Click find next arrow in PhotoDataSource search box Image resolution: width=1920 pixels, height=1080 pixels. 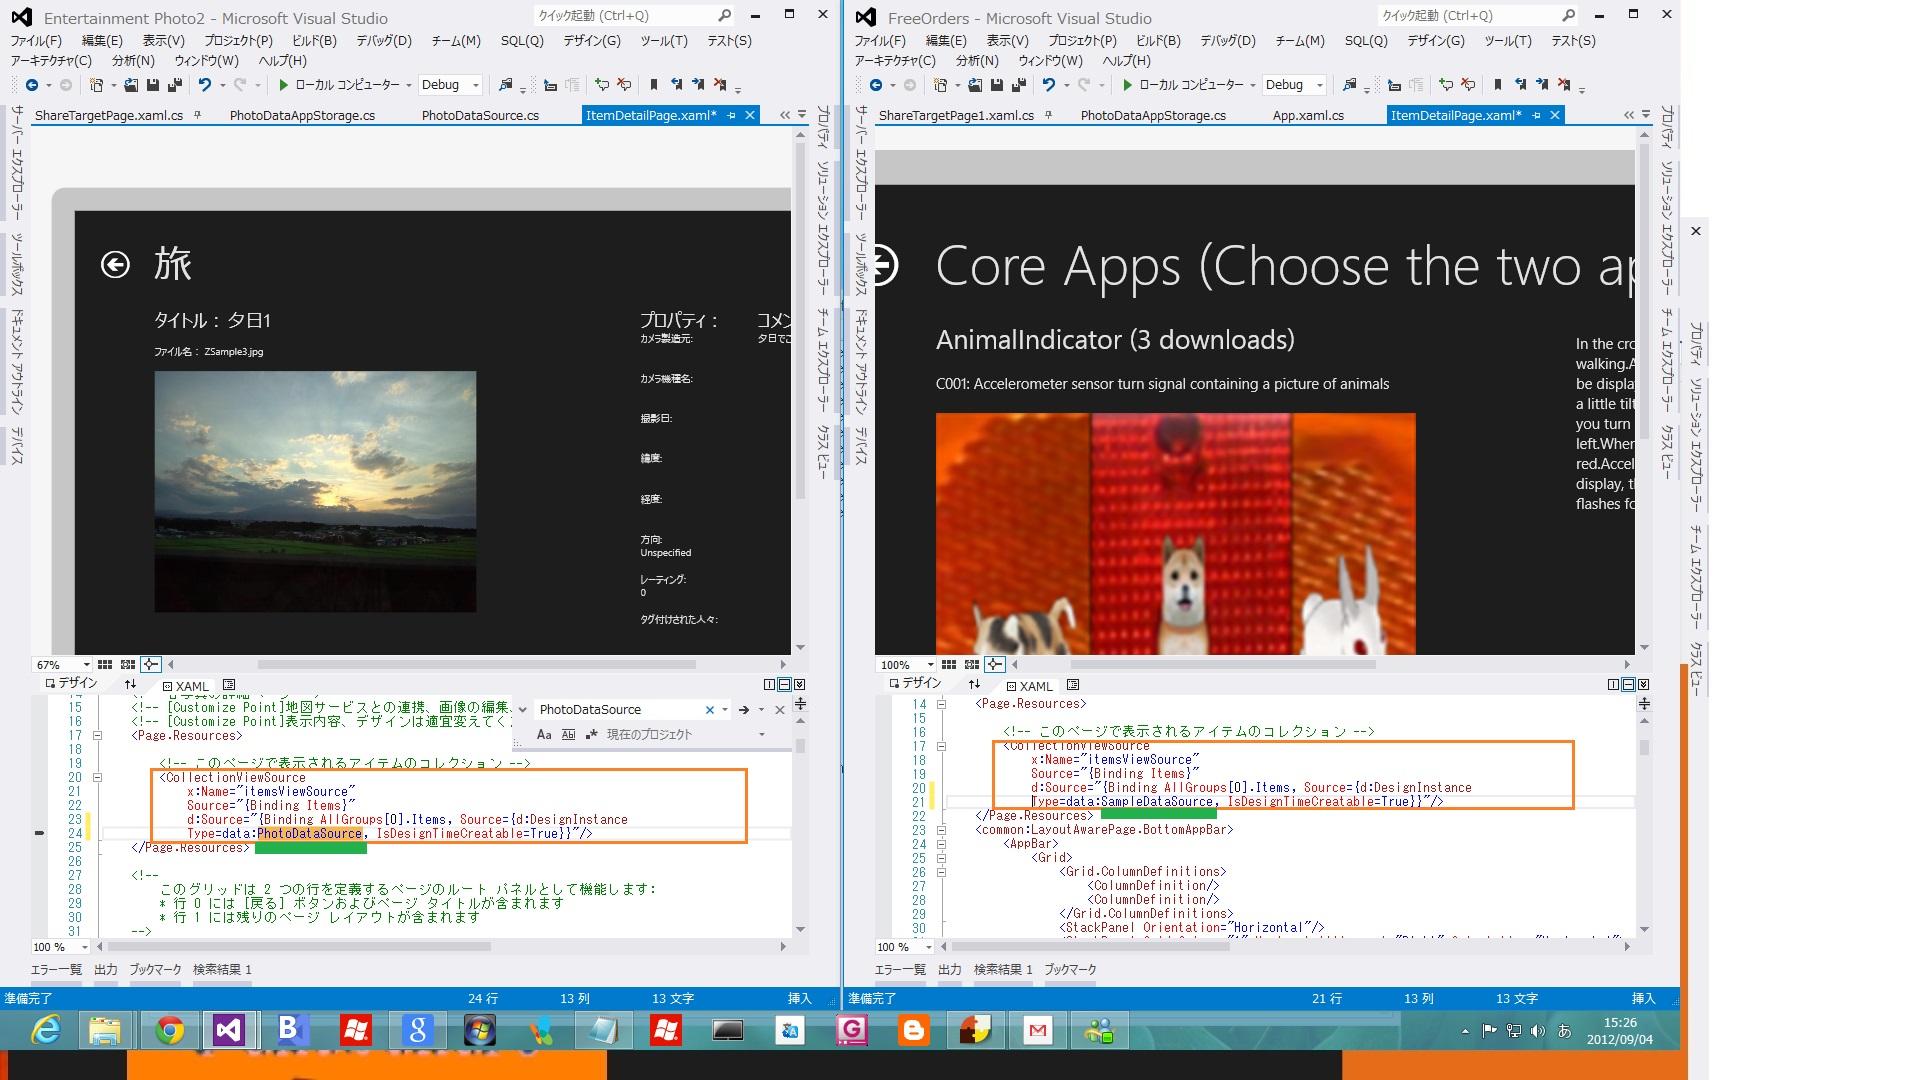744,710
